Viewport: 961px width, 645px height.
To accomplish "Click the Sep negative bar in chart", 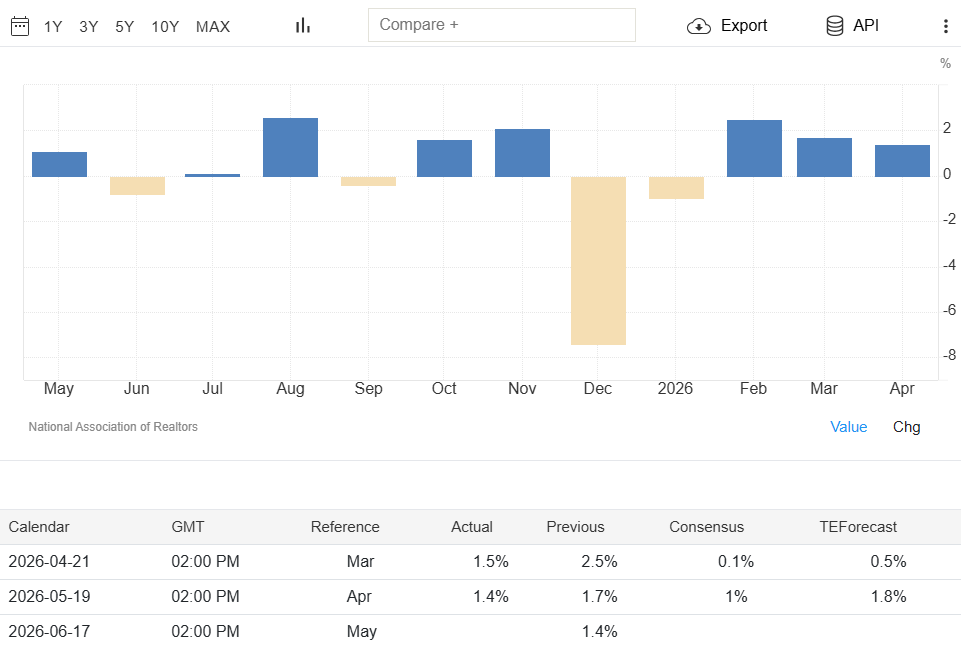I will [x=368, y=181].
